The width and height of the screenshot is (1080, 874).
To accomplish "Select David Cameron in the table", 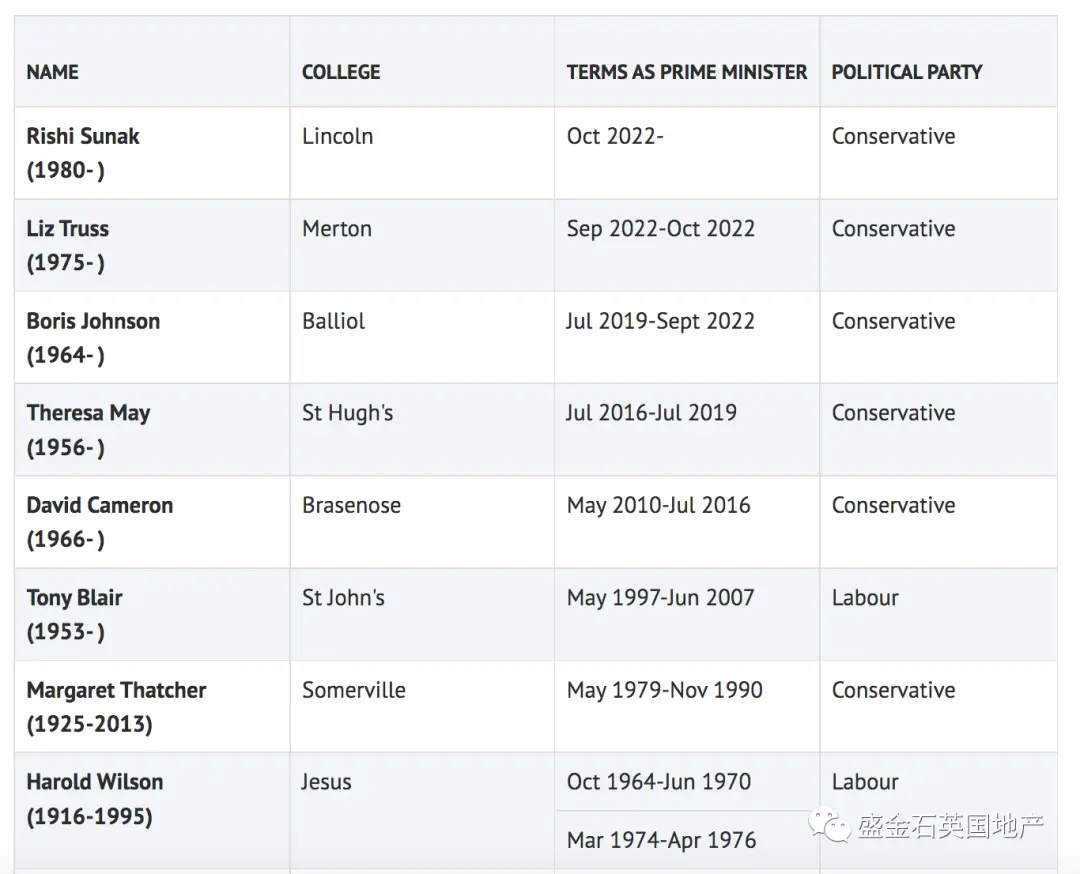I will coord(100,506).
